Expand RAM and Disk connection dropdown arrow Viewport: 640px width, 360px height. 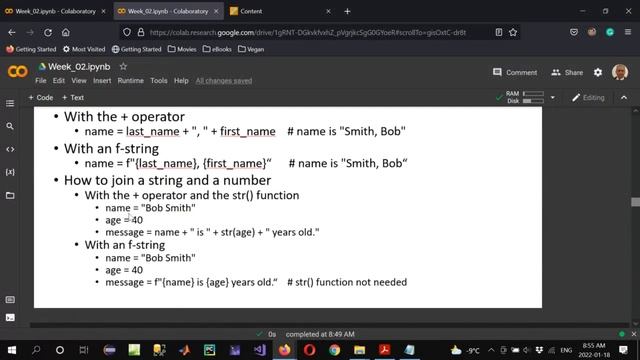point(553,98)
